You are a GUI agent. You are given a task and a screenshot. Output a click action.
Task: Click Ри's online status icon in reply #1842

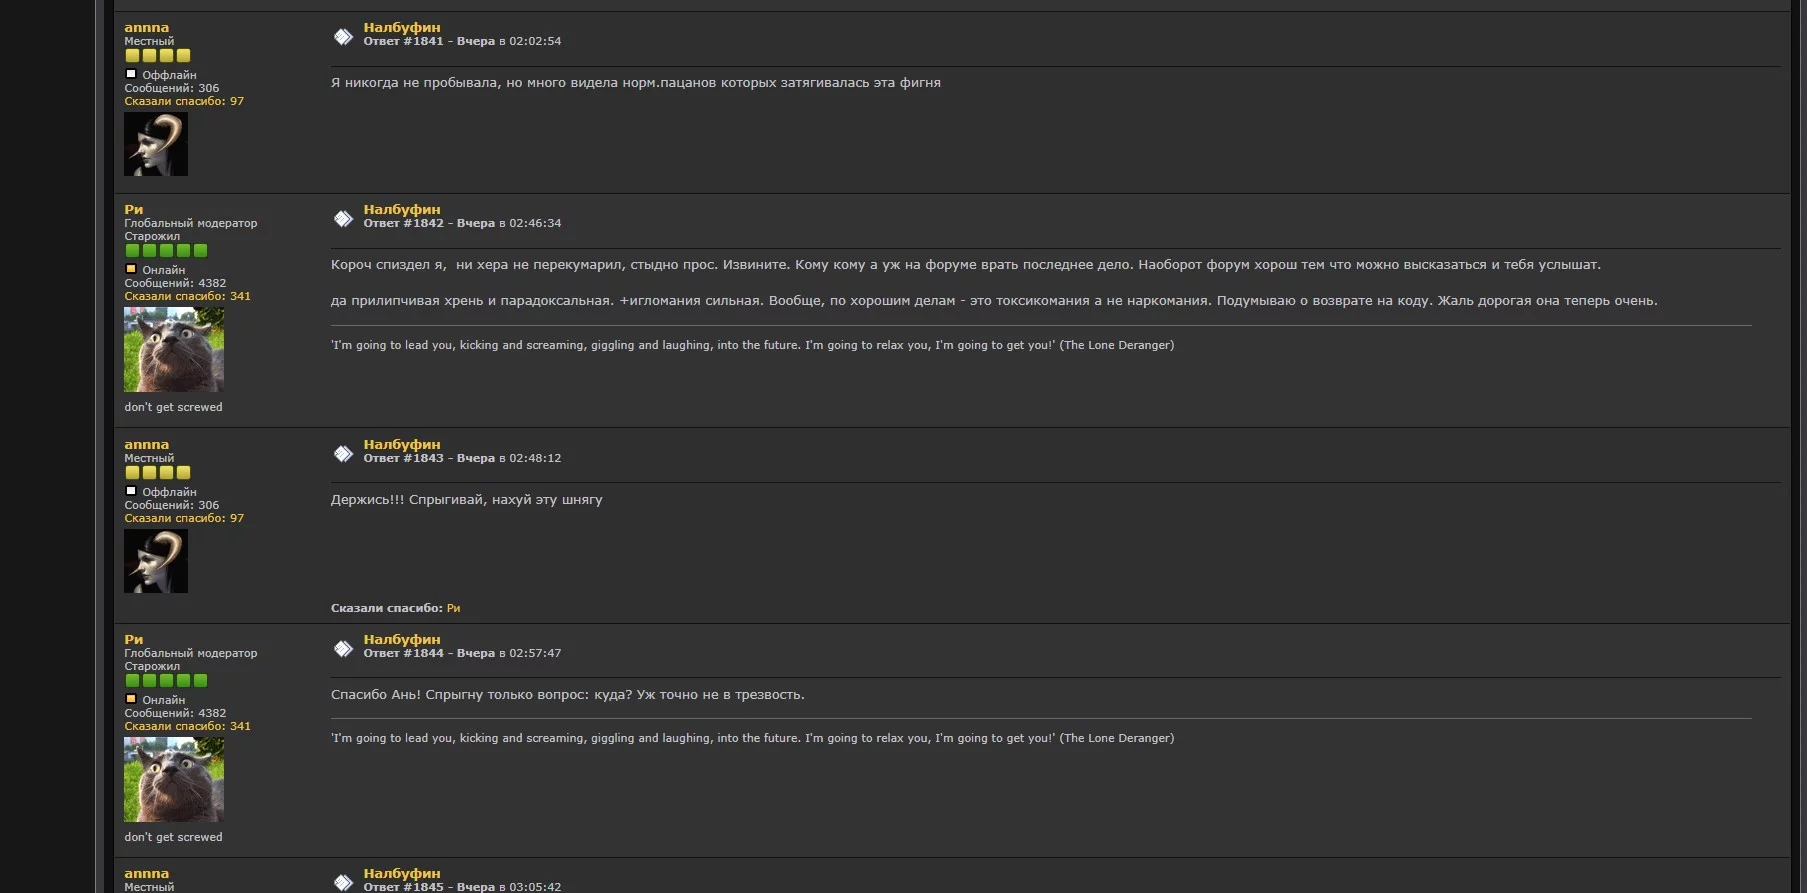click(131, 269)
